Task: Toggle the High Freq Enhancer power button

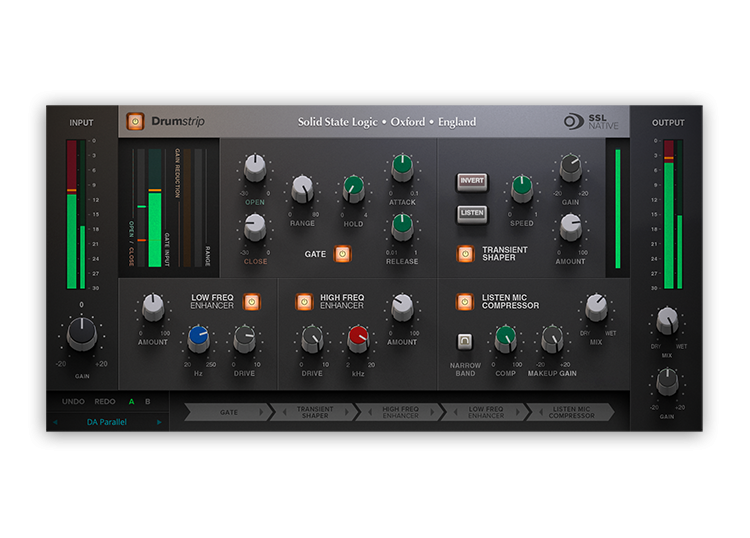Action: (x=304, y=302)
